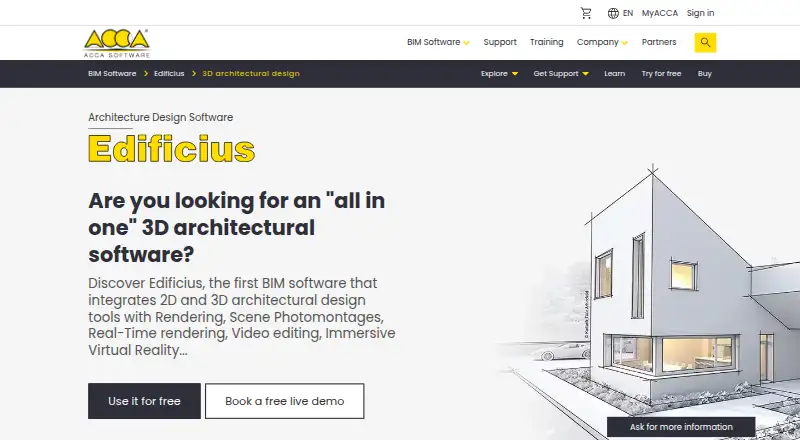Click the Sign in link
800x440 pixels.
click(701, 13)
